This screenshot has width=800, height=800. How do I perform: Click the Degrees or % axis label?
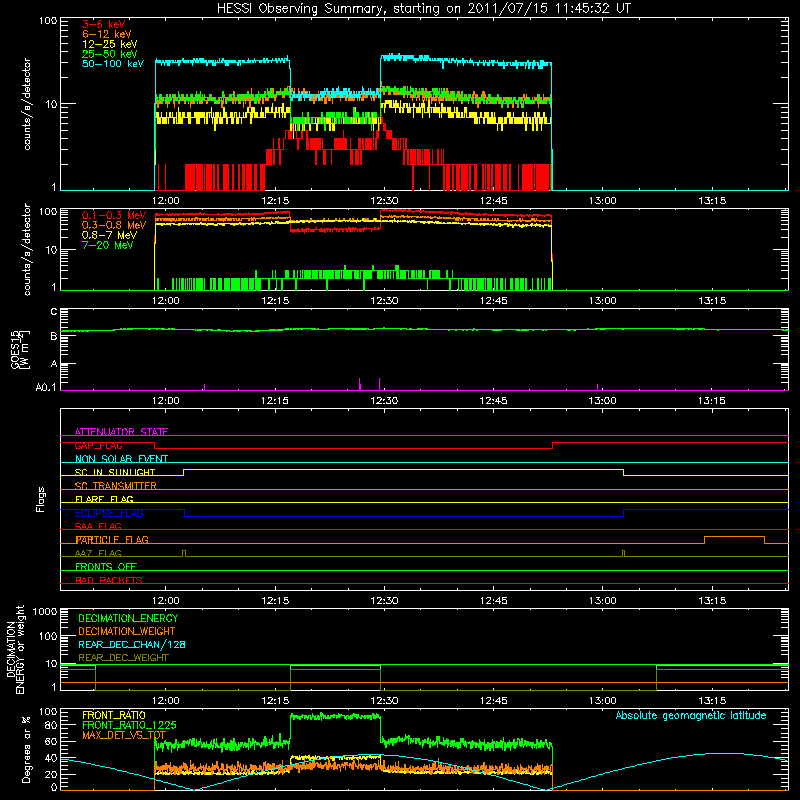point(26,749)
